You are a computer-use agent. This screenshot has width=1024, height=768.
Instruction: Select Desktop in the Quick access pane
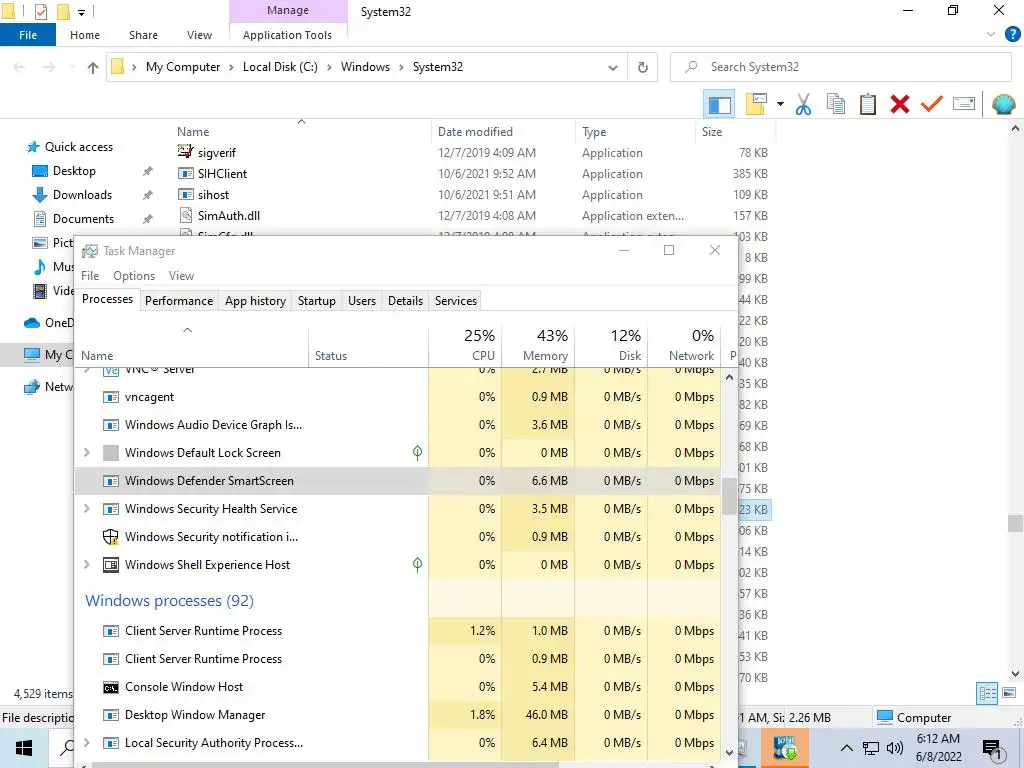pos(74,171)
